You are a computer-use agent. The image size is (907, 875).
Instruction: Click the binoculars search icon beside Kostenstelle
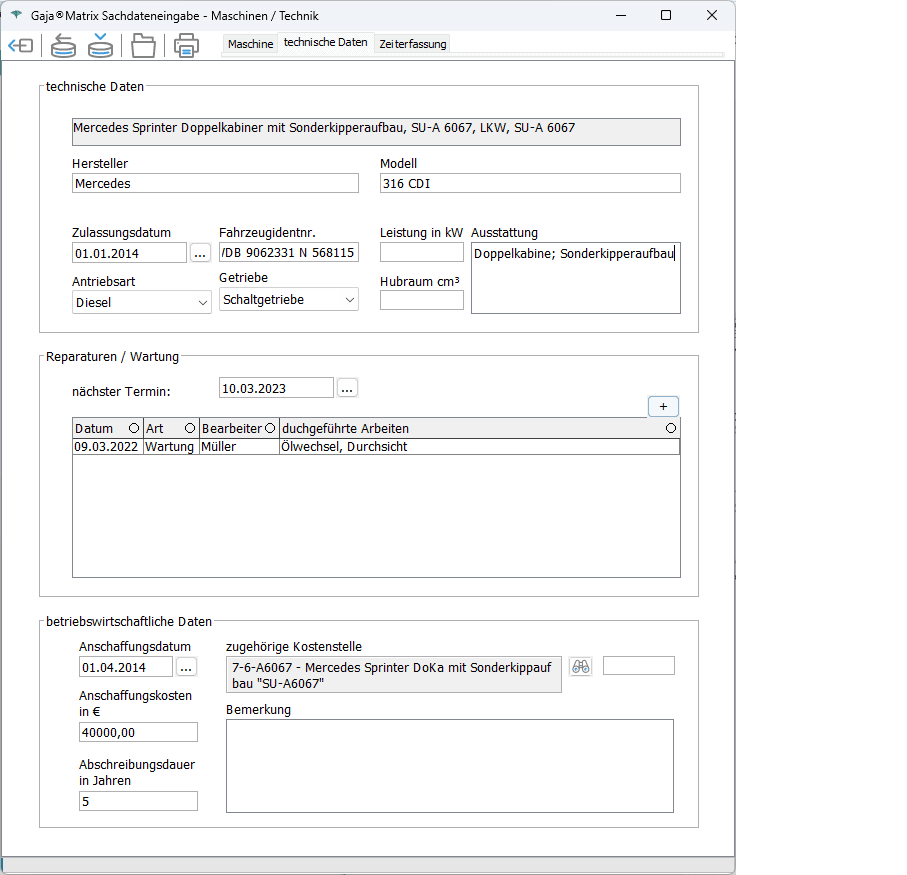click(x=580, y=667)
